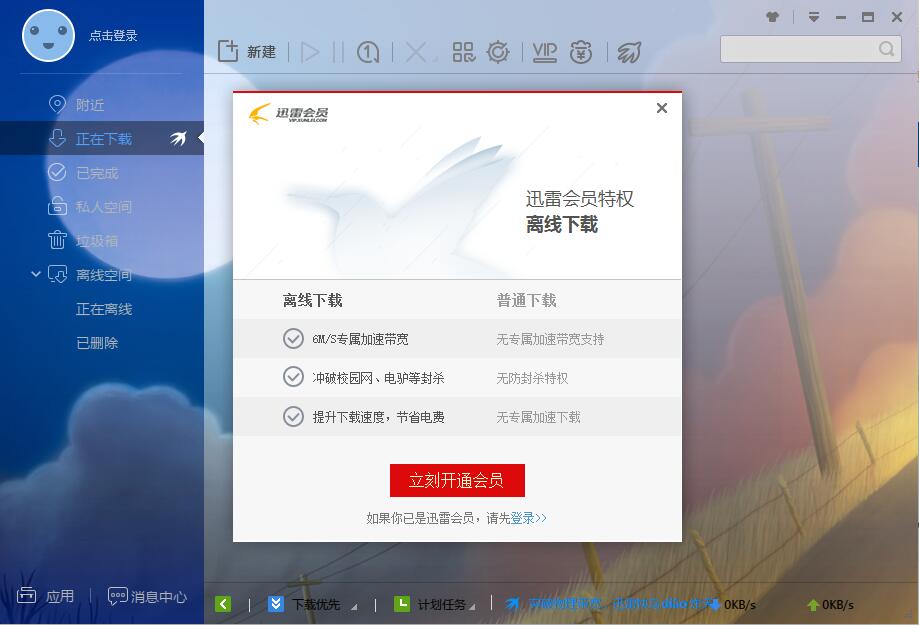The image size is (919, 625).
Task: Close the 迅雷会员 dialog
Action: coord(662,108)
